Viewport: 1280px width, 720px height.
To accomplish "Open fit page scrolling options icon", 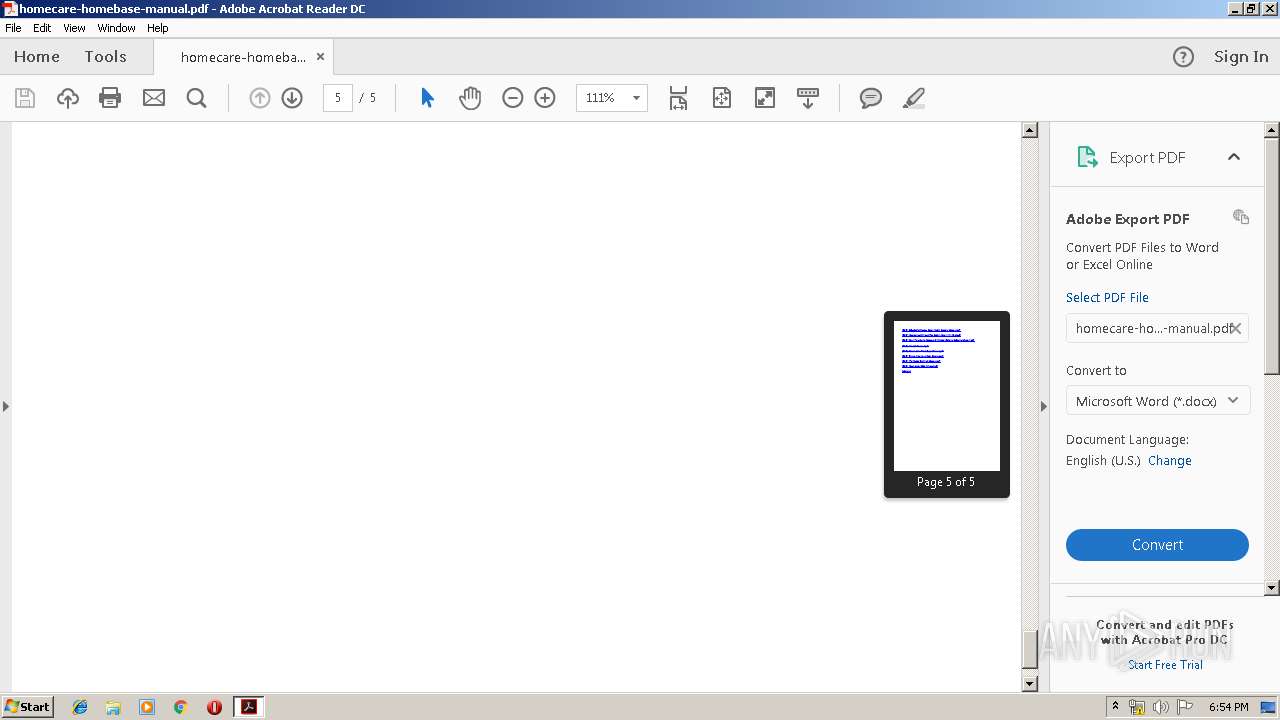I will tap(678, 98).
